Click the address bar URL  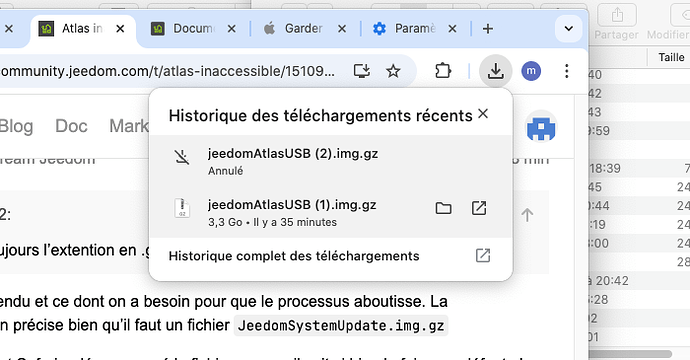168,71
